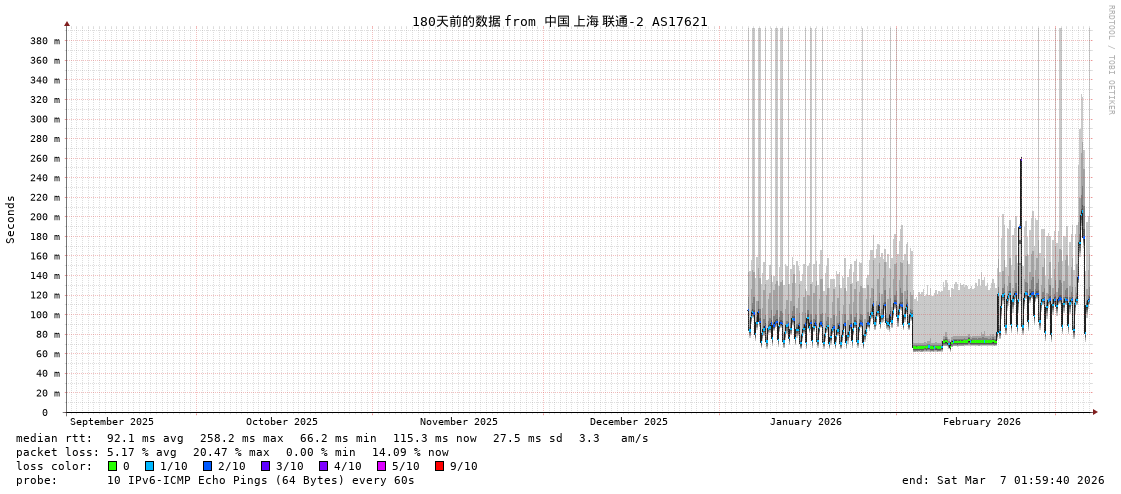Click the 380 m y-axis label
1121x494 pixels.
click(44, 41)
